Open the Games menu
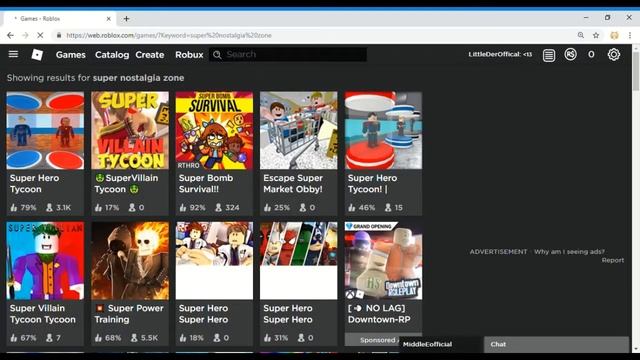Image resolution: width=640 pixels, height=360 pixels. click(71, 55)
